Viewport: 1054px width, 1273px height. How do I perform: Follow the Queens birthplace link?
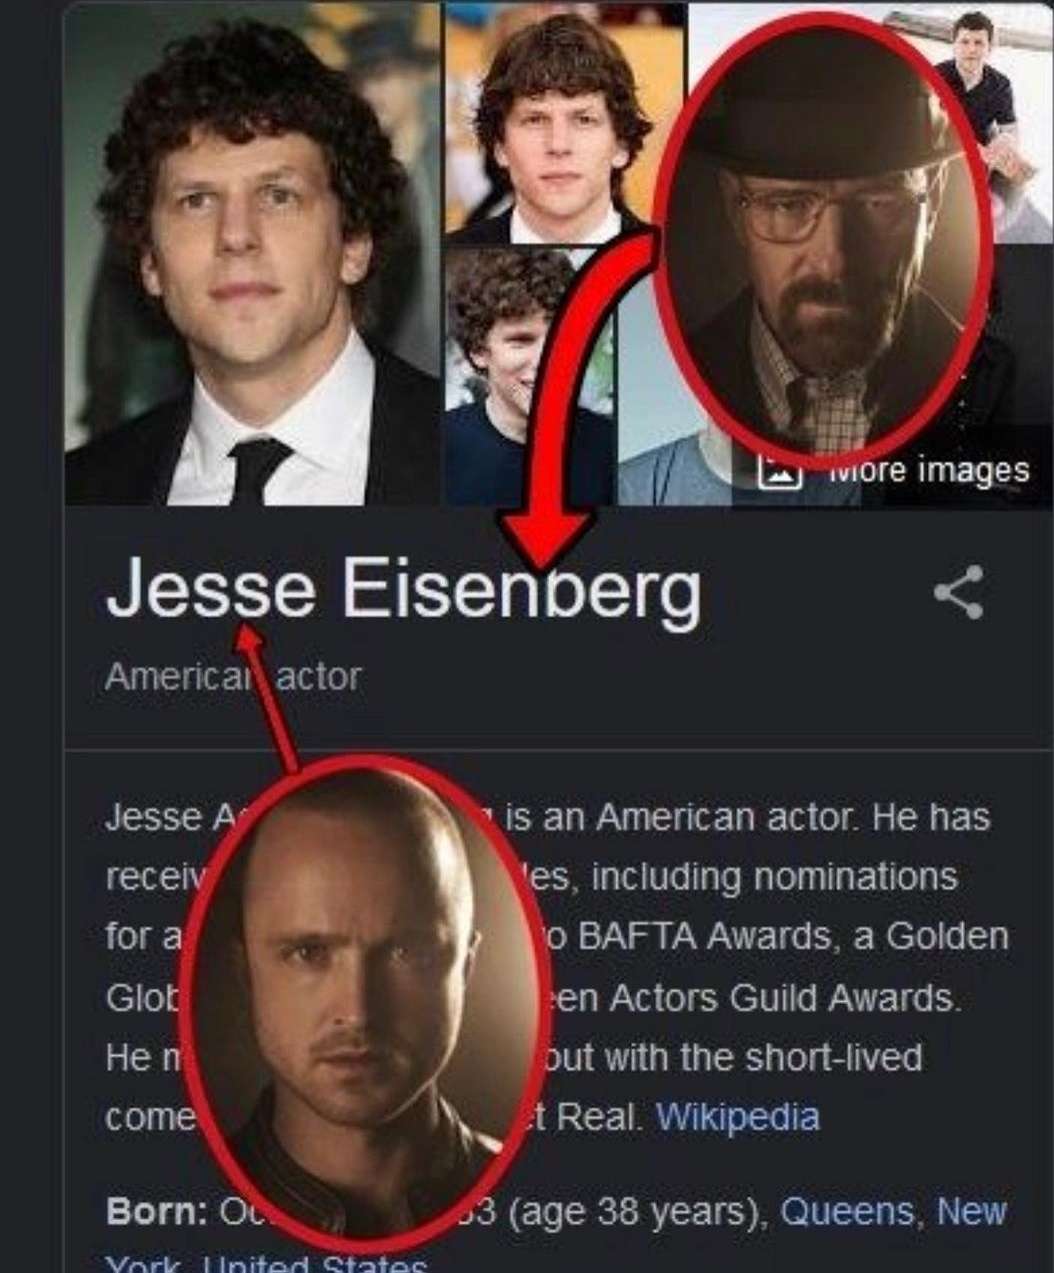pyautogui.click(x=846, y=1211)
